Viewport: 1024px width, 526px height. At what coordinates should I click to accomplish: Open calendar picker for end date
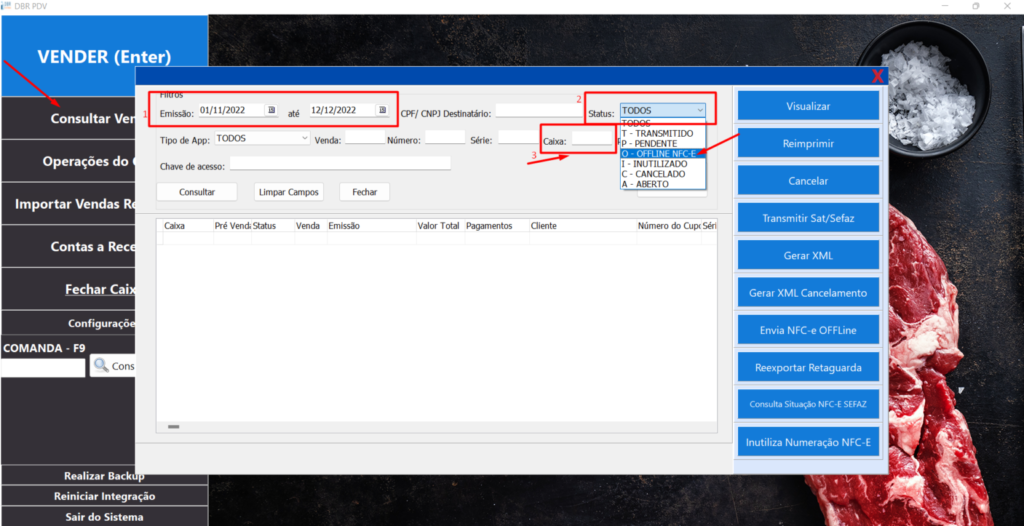click(381, 110)
